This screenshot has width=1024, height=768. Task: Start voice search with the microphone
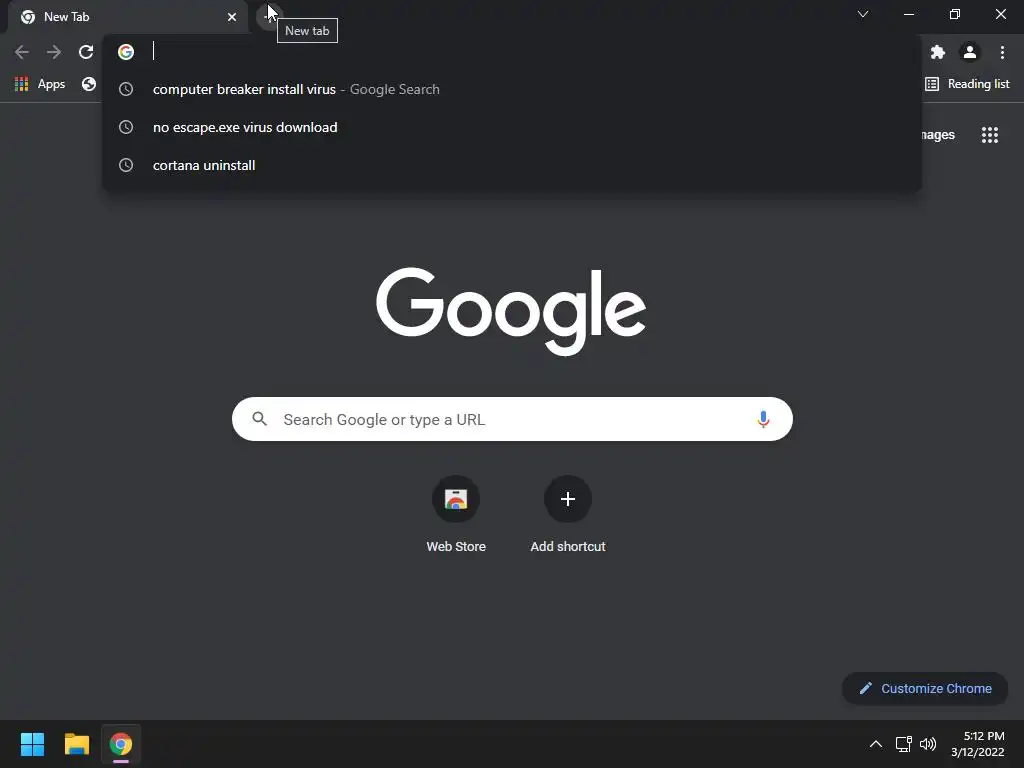tap(763, 419)
